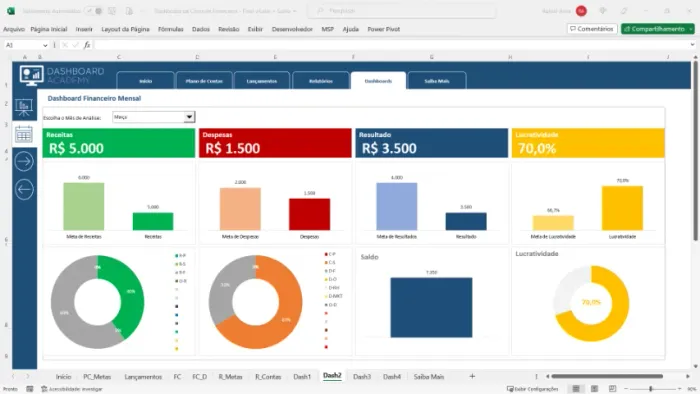Open the Layout da Página ribbon tab
700x394 pixels.
coord(125,29)
